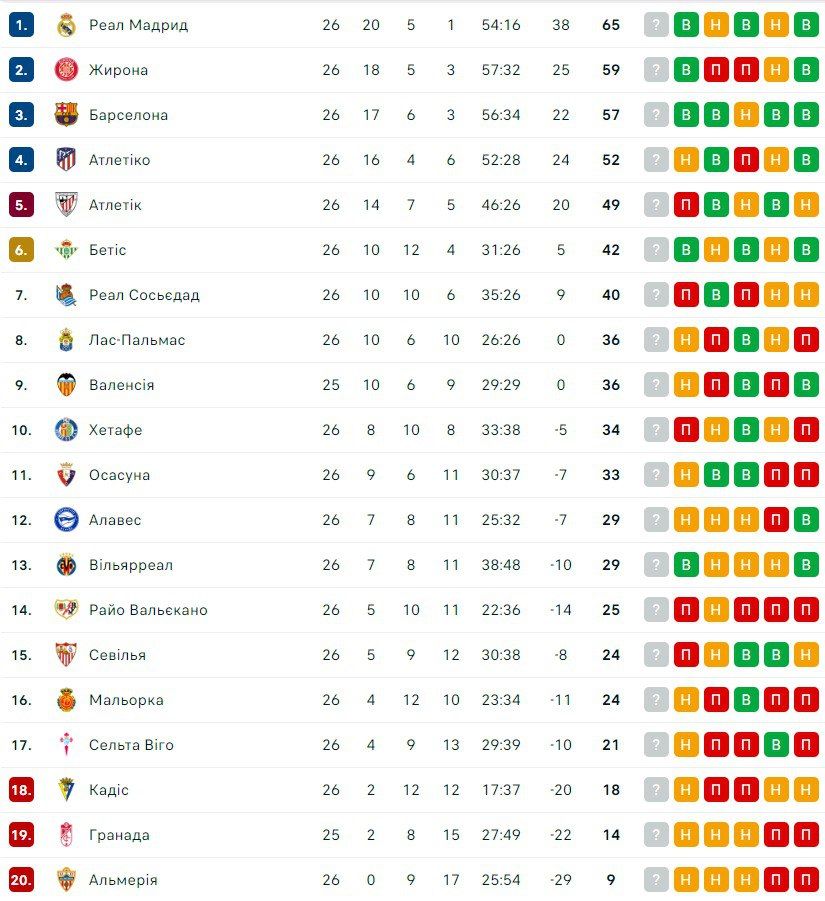Click the red position badge number 18
Viewport: 825px width, 901px height.
[21, 790]
